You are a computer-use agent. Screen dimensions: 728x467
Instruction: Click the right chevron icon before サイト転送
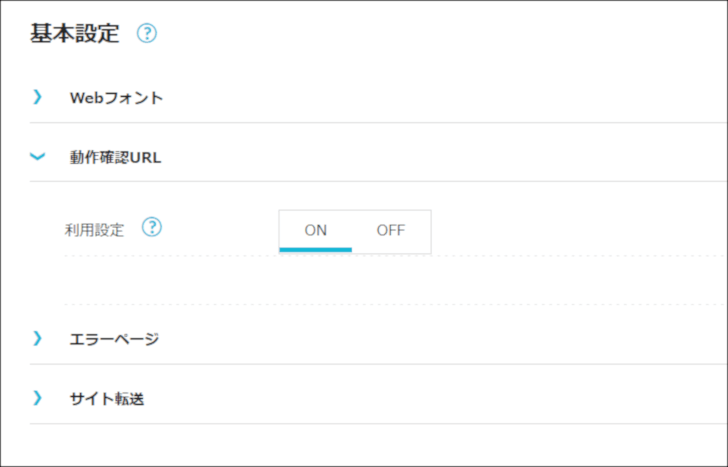point(38,398)
